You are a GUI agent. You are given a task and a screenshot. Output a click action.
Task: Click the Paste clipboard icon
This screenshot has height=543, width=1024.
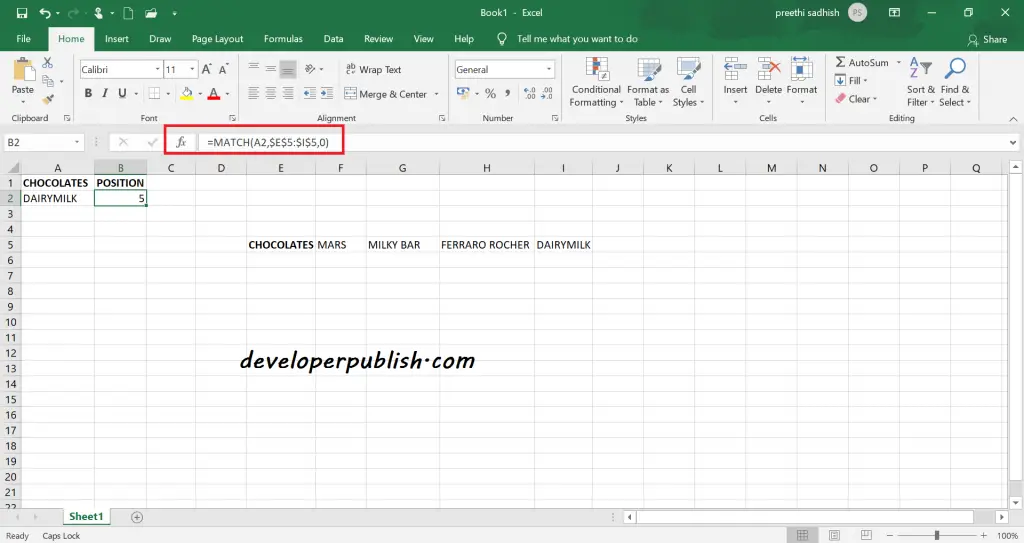24,70
